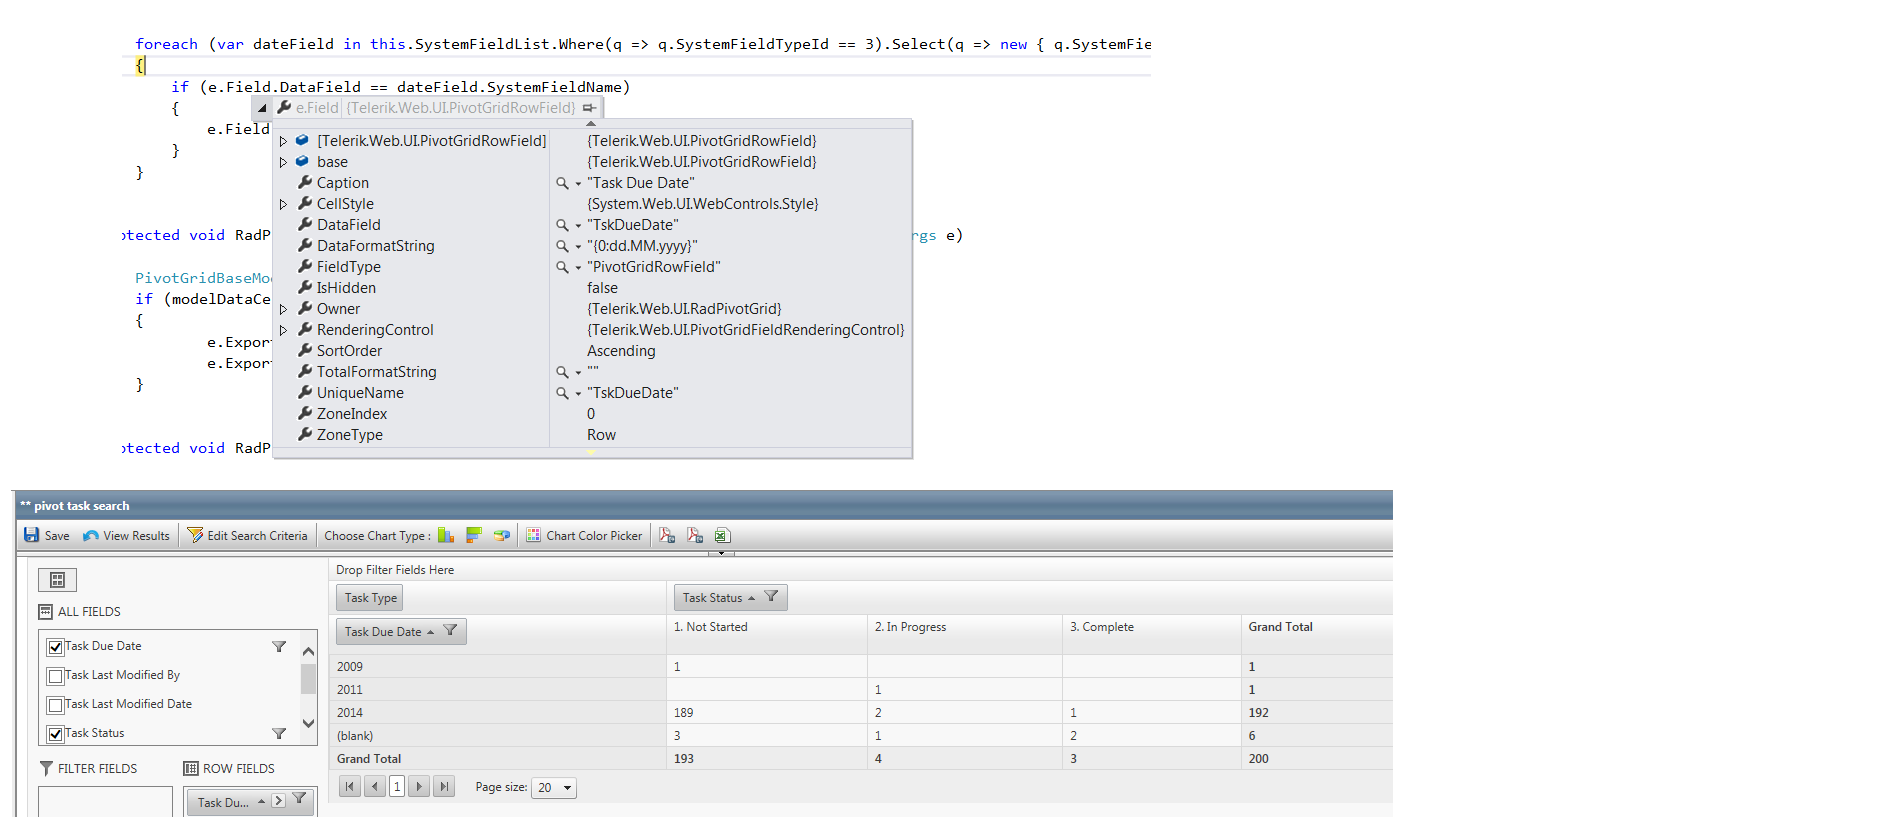Select the 2014 row header cell
This screenshot has width=1892, height=817.
pyautogui.click(x=497, y=713)
